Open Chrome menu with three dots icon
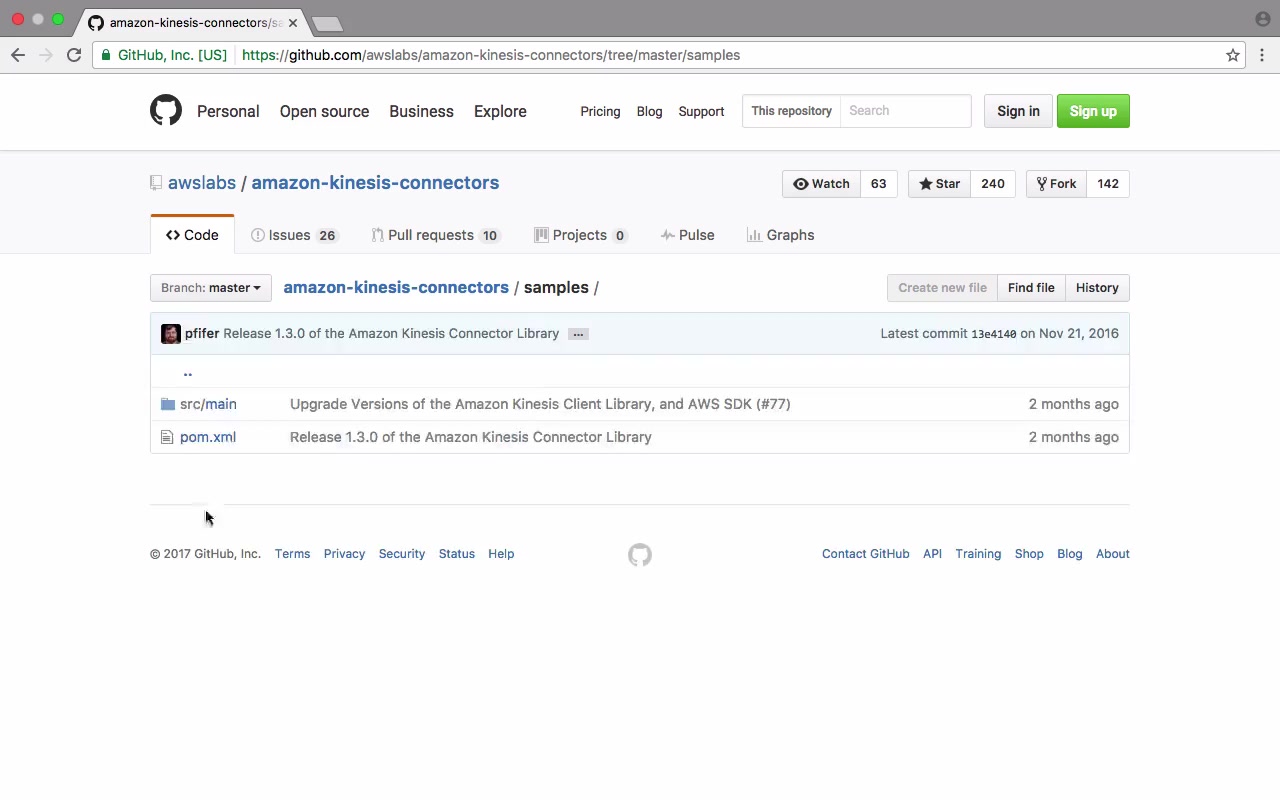The width and height of the screenshot is (1280, 800). pos(1262,55)
